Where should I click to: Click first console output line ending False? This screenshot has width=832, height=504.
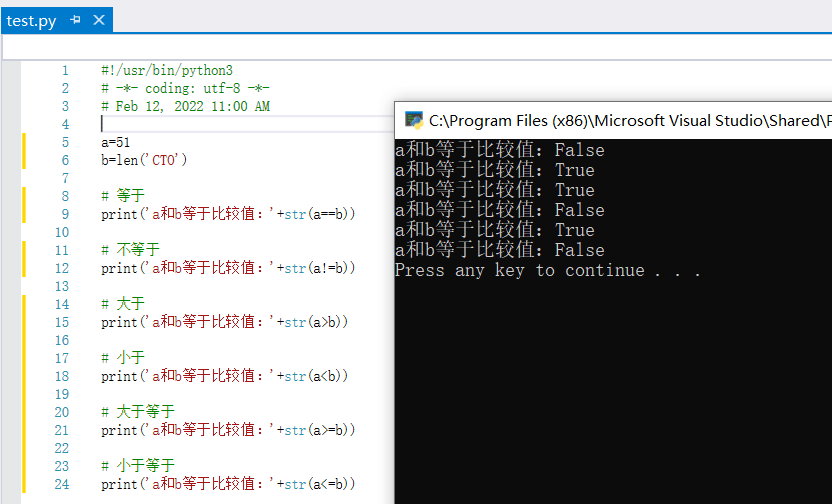pos(499,150)
